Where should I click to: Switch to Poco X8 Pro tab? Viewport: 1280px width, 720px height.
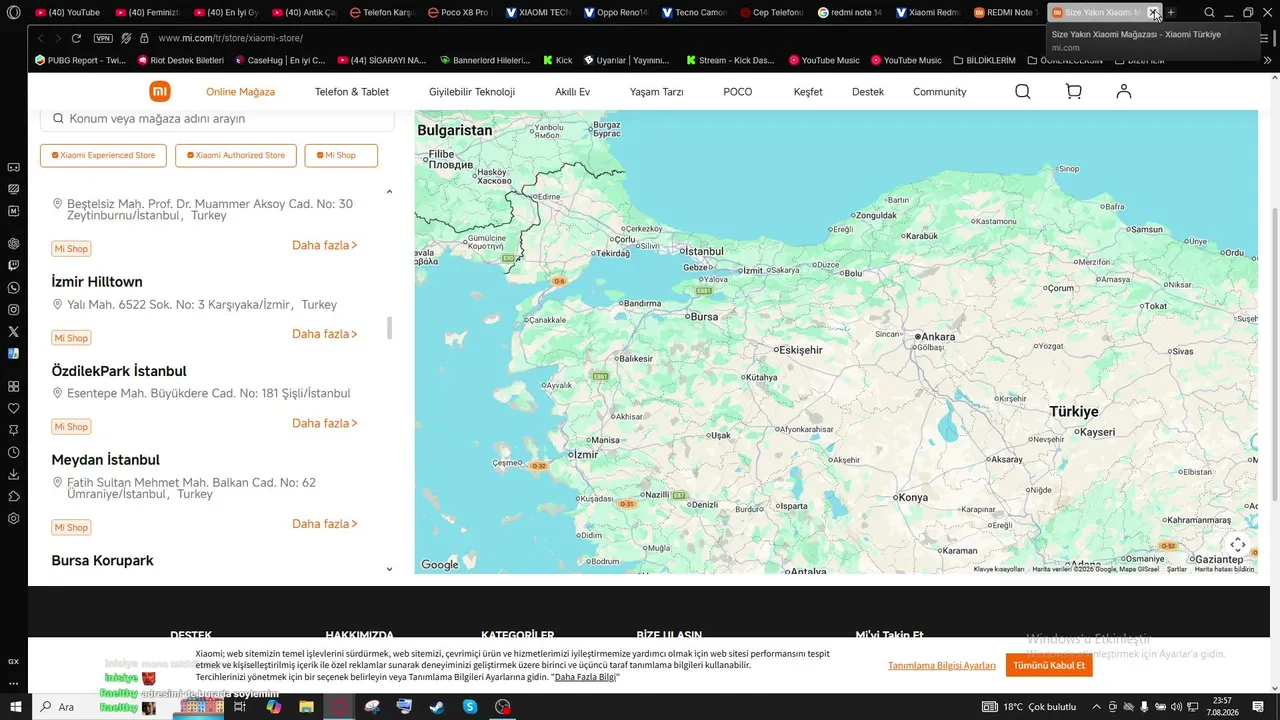click(458, 13)
